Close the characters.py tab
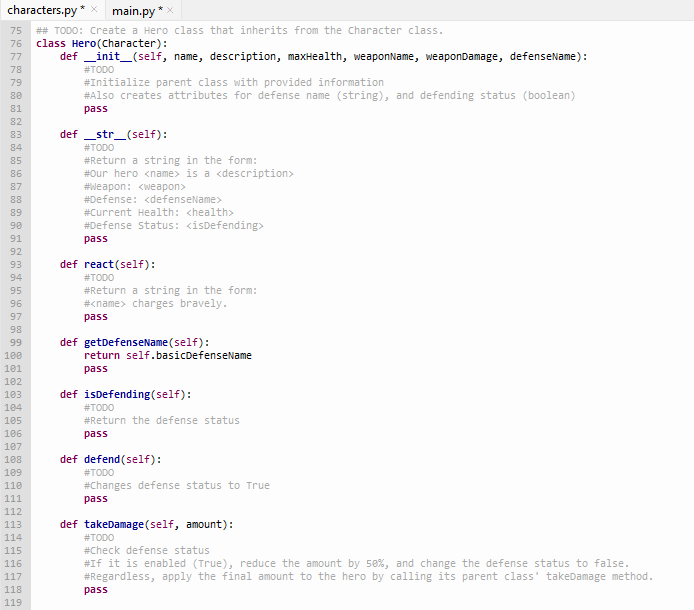 coord(94,9)
